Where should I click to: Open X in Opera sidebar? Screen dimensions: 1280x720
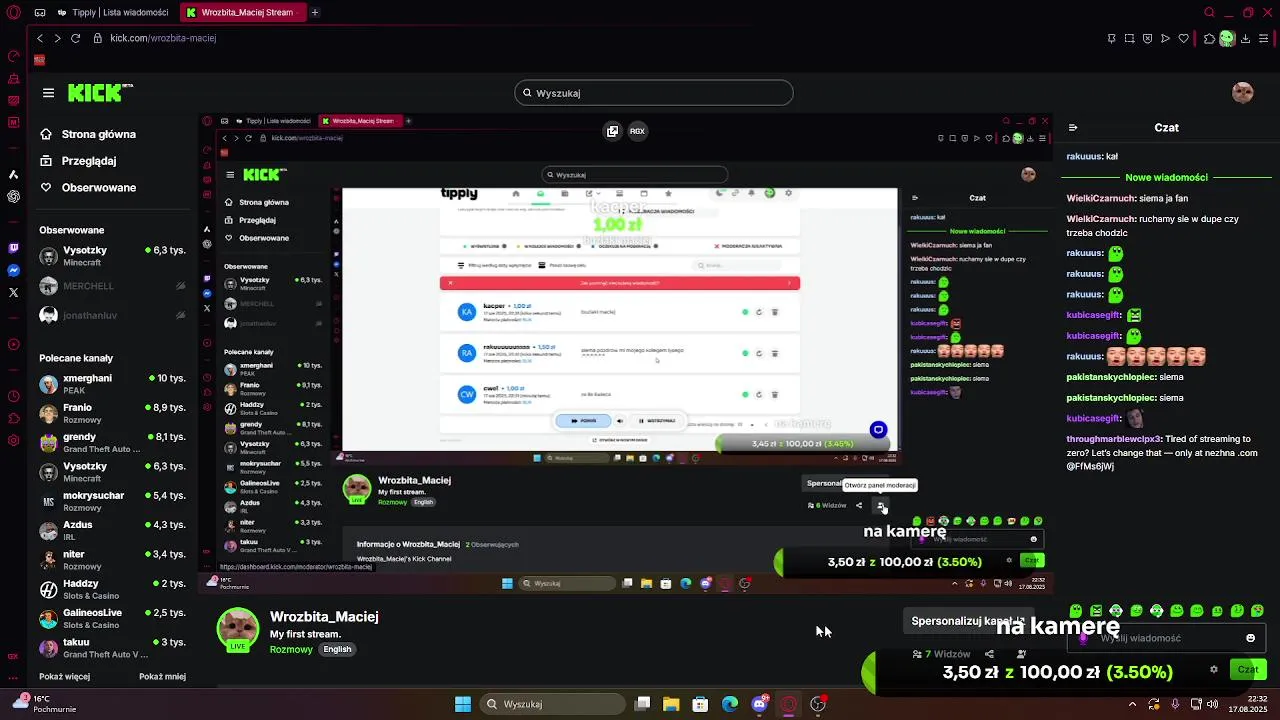pos(13,293)
